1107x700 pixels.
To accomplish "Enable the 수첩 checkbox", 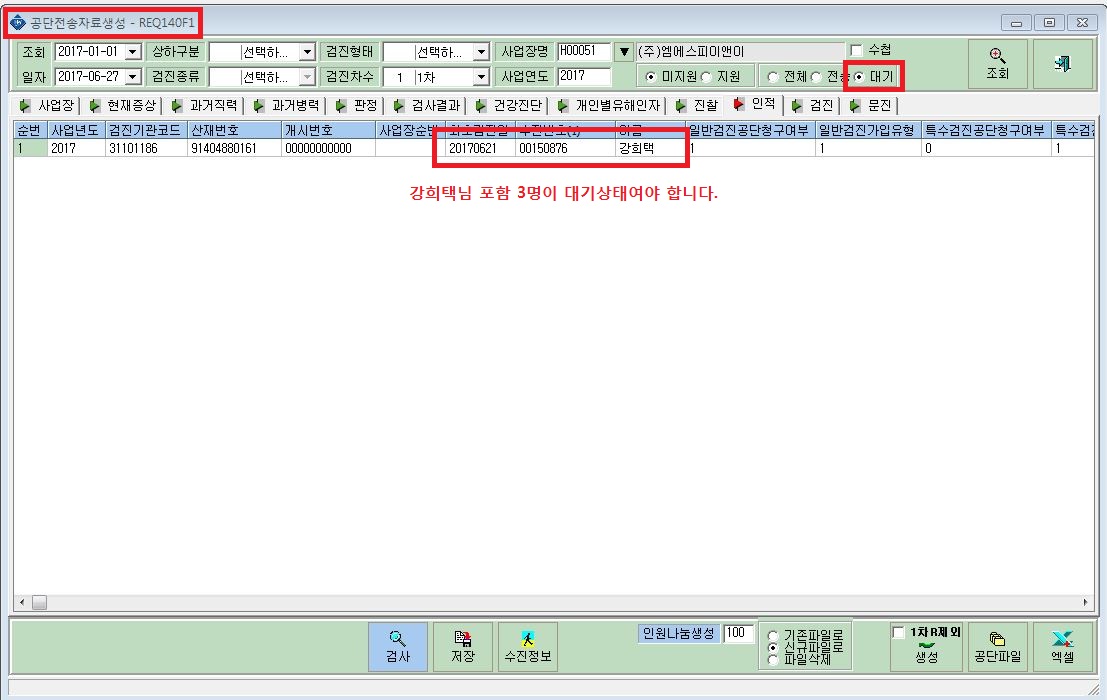I will pos(856,50).
